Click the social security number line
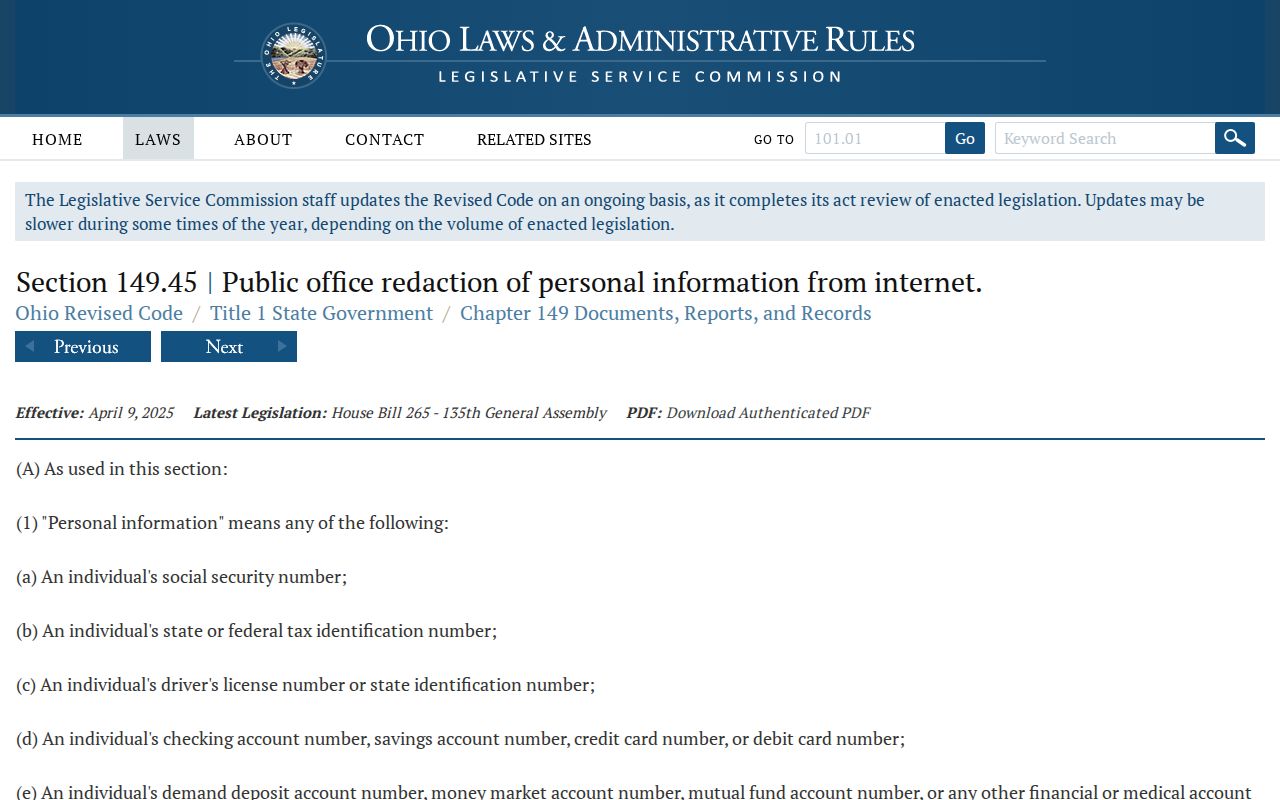1280x800 pixels. point(181,576)
